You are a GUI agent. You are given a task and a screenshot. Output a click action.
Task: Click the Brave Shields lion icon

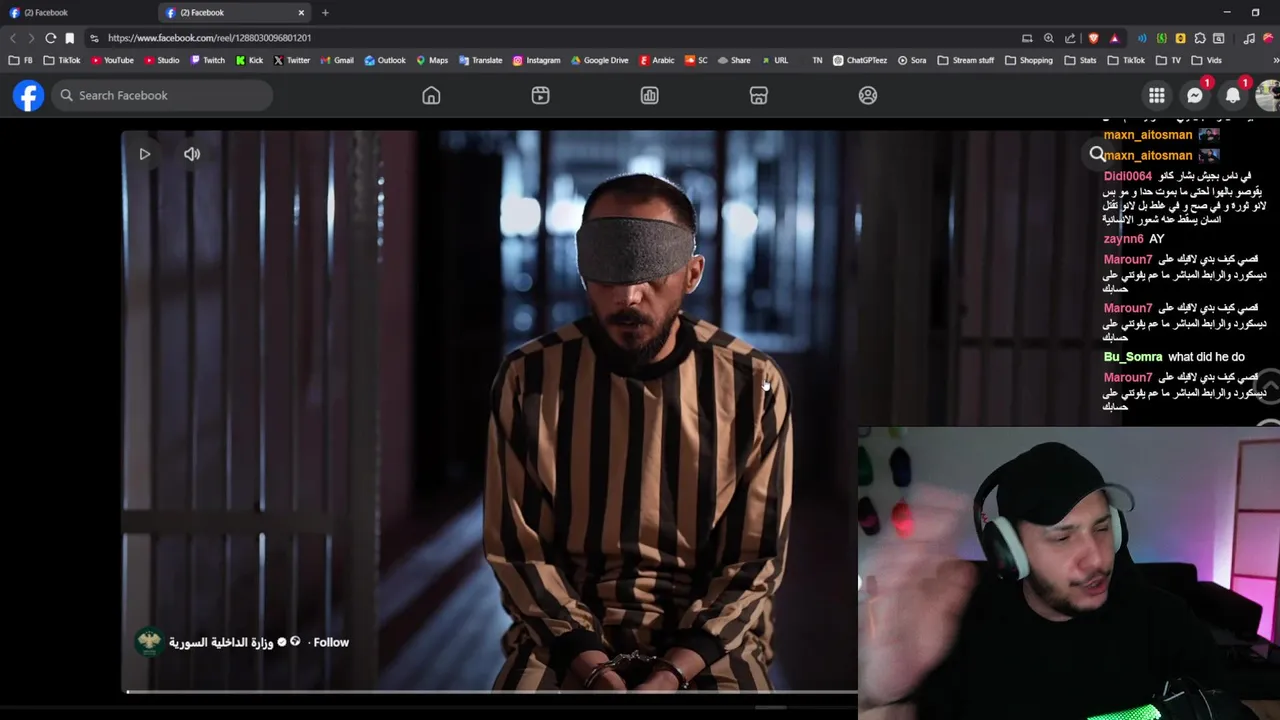(1093, 38)
